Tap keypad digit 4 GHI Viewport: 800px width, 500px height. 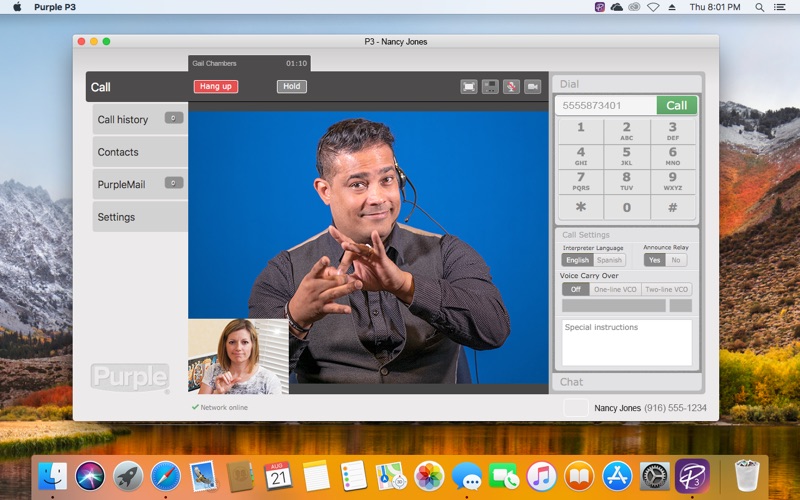[581, 156]
